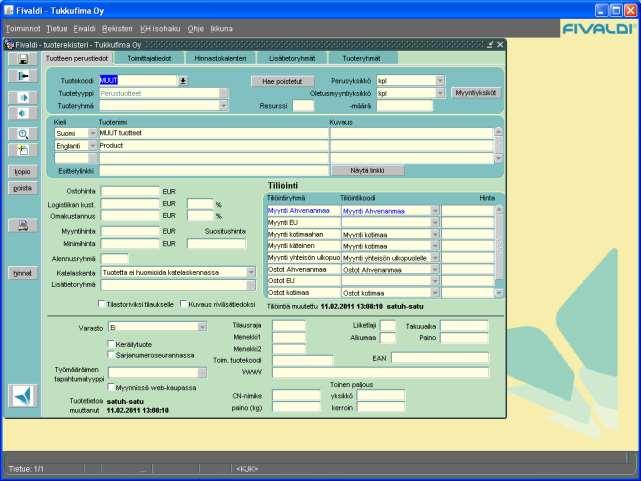The width and height of the screenshot is (641, 481).
Task: Go to previous record arrow icon
Action: [23, 113]
